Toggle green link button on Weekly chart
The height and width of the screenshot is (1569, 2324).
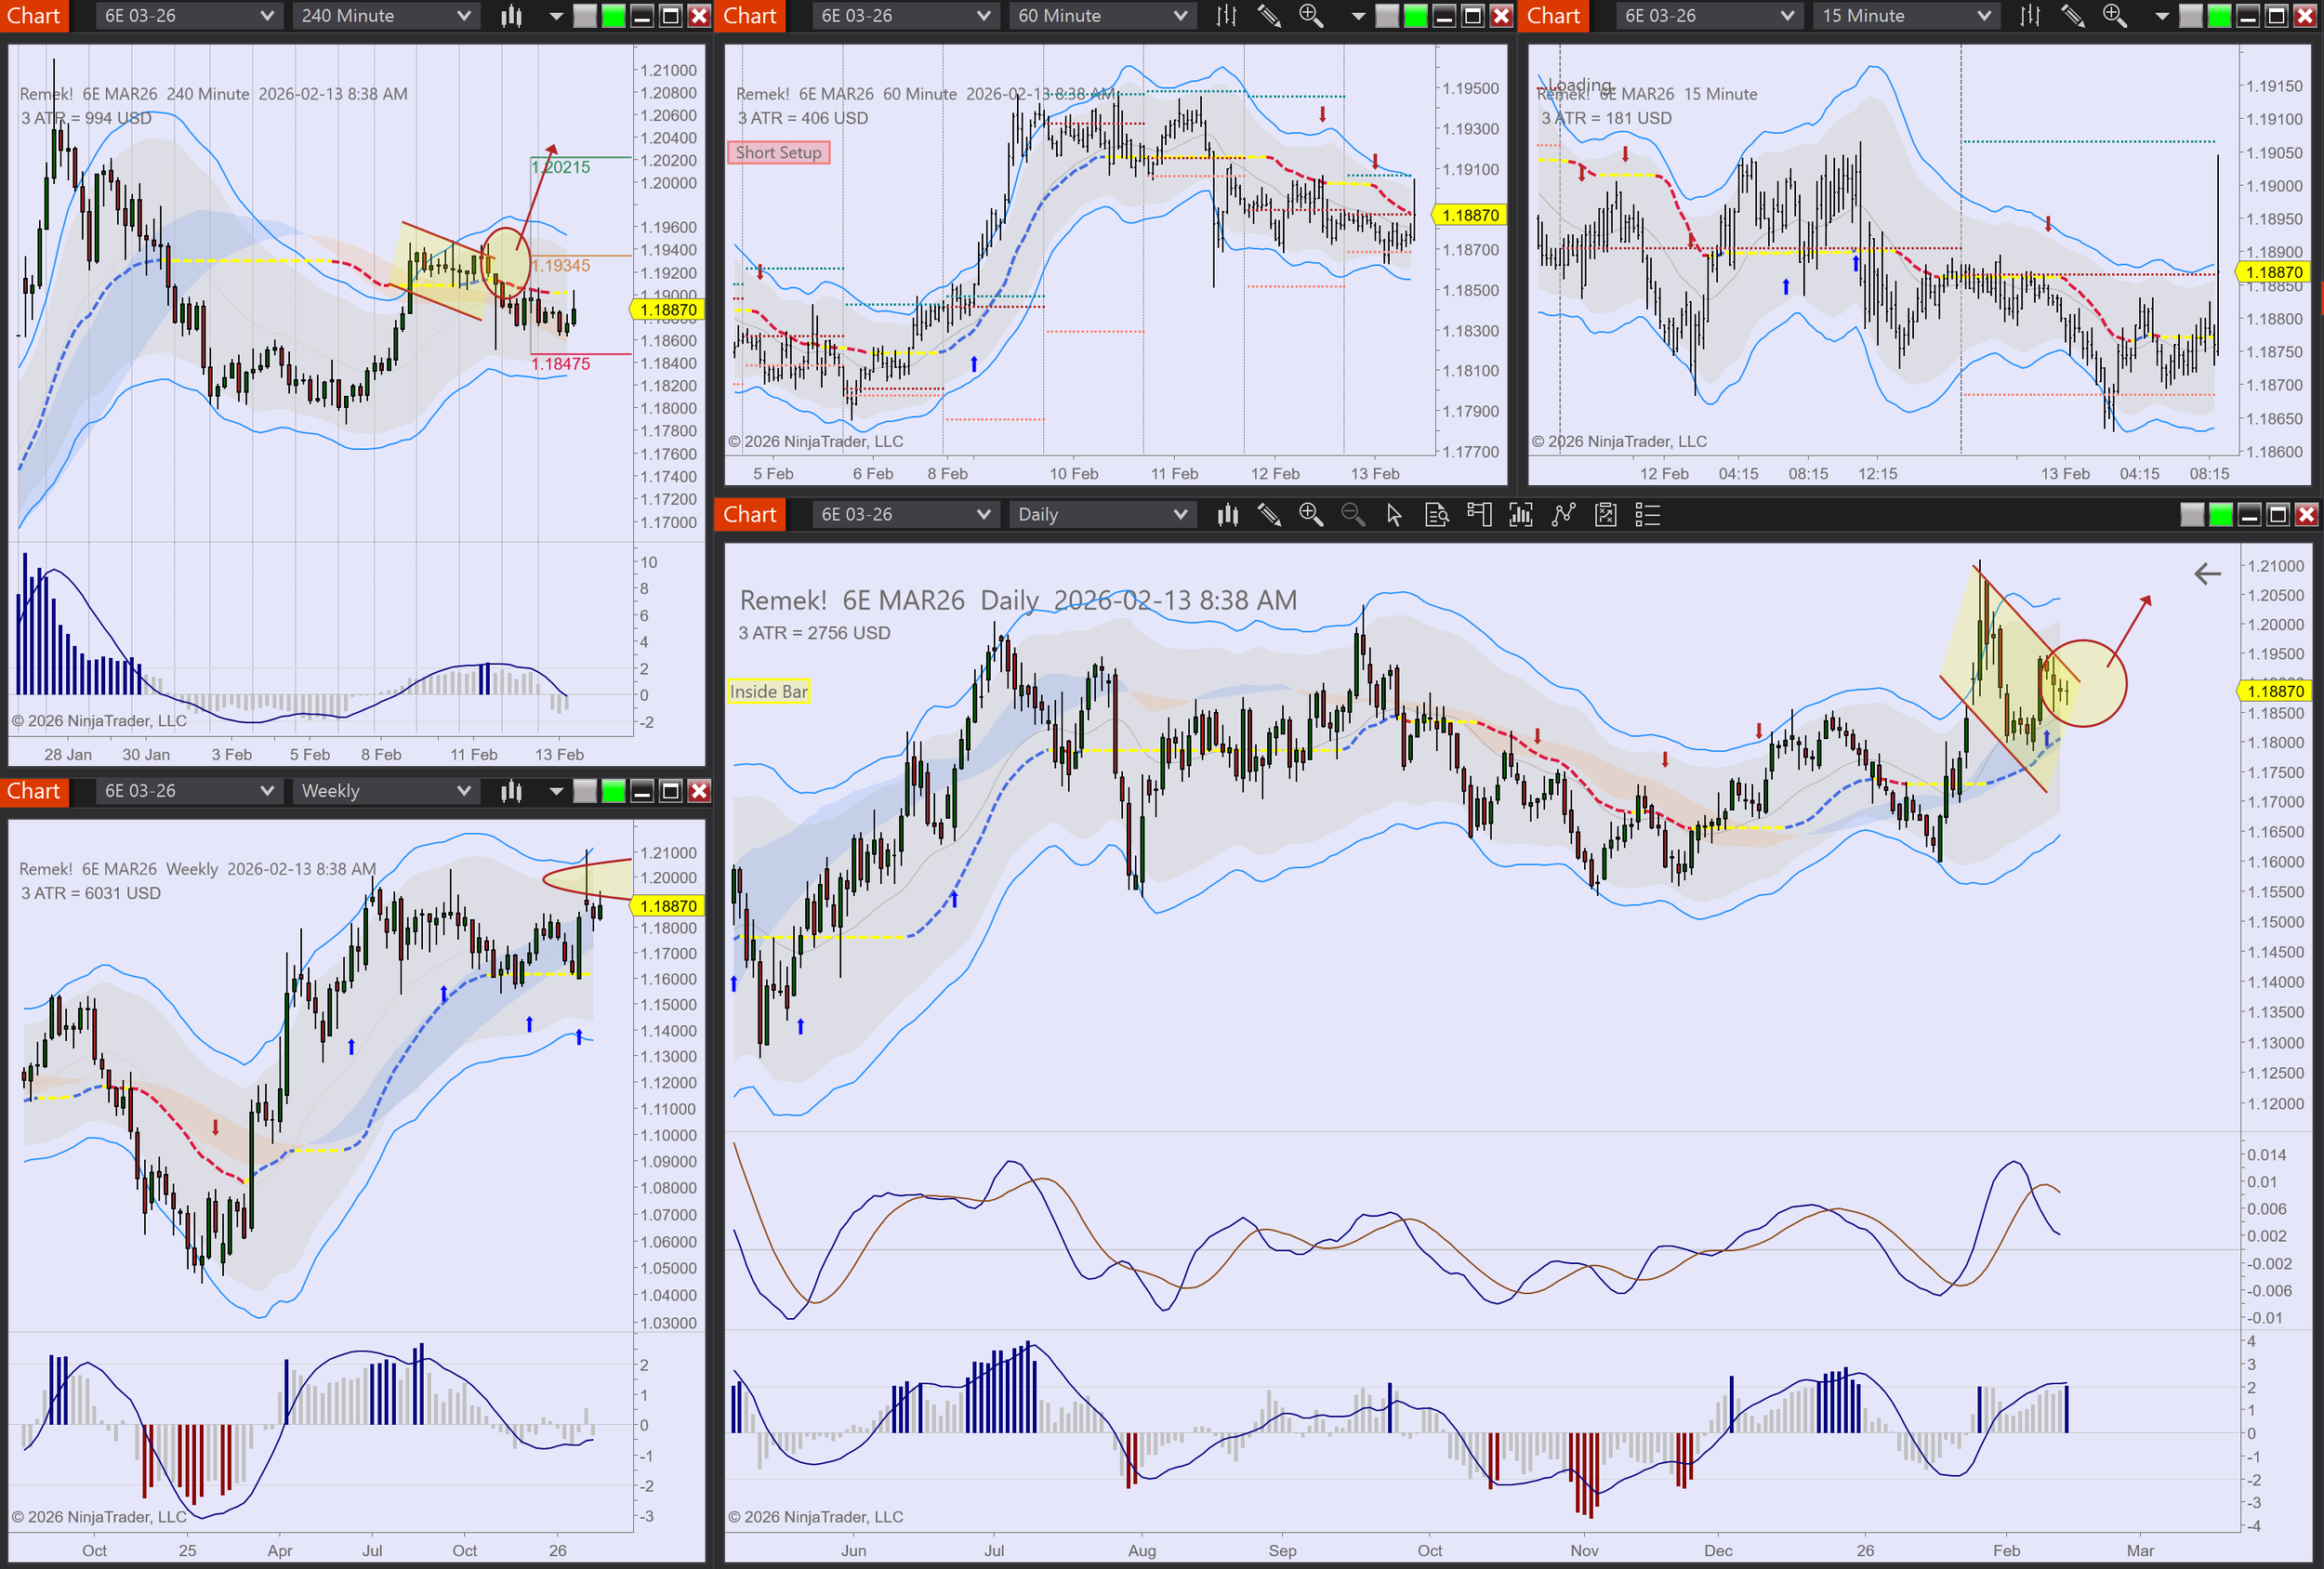pos(613,791)
